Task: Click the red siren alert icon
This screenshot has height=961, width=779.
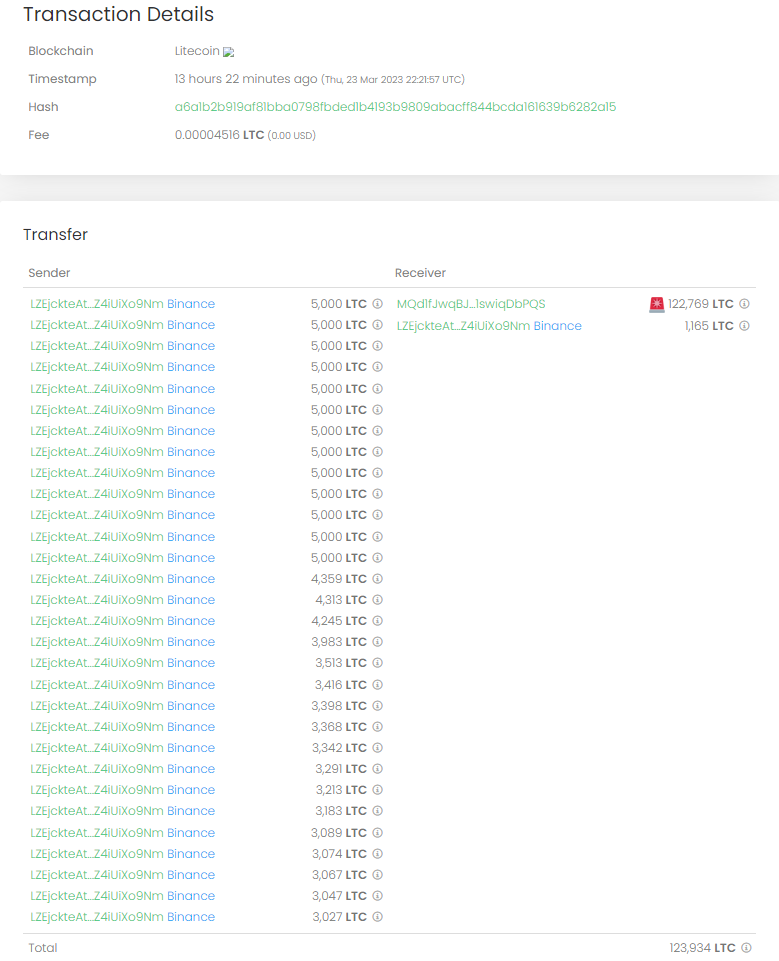Action: click(x=657, y=304)
